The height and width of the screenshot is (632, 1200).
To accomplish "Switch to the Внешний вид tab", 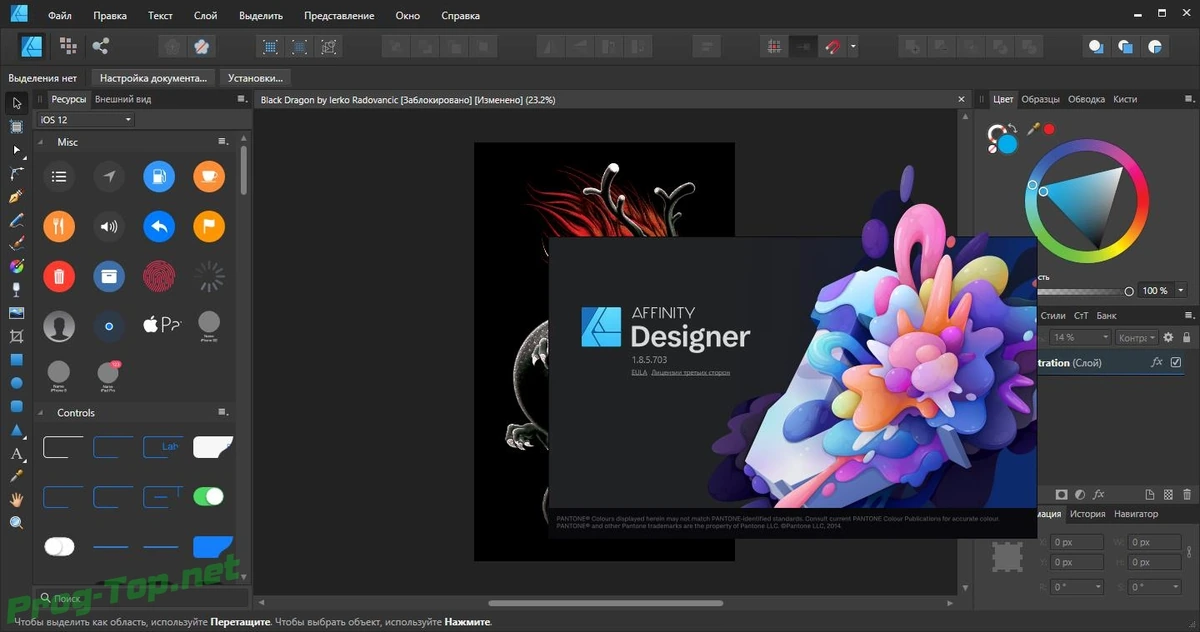I will [123, 99].
